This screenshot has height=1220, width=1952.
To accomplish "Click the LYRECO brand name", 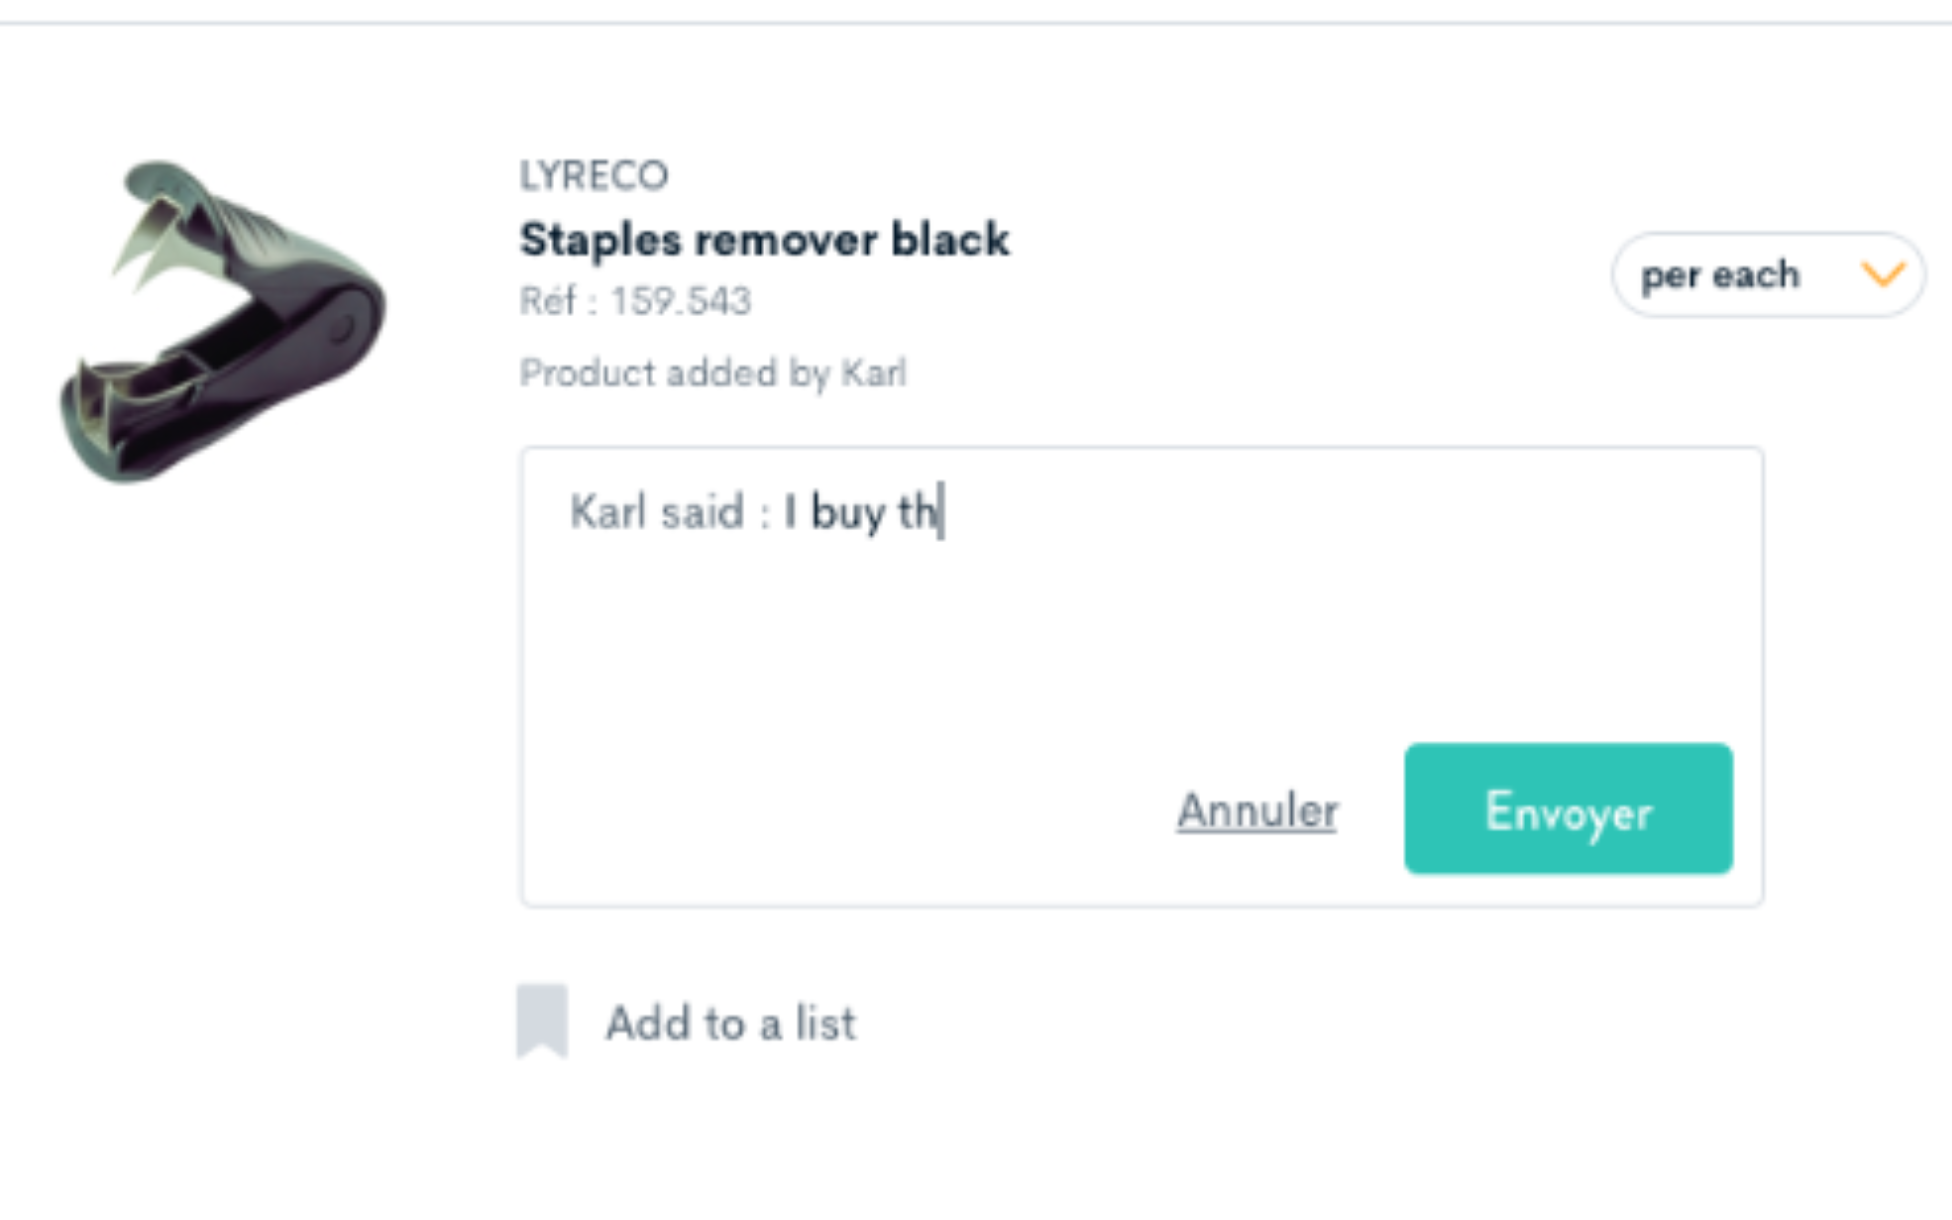I will tap(594, 175).
